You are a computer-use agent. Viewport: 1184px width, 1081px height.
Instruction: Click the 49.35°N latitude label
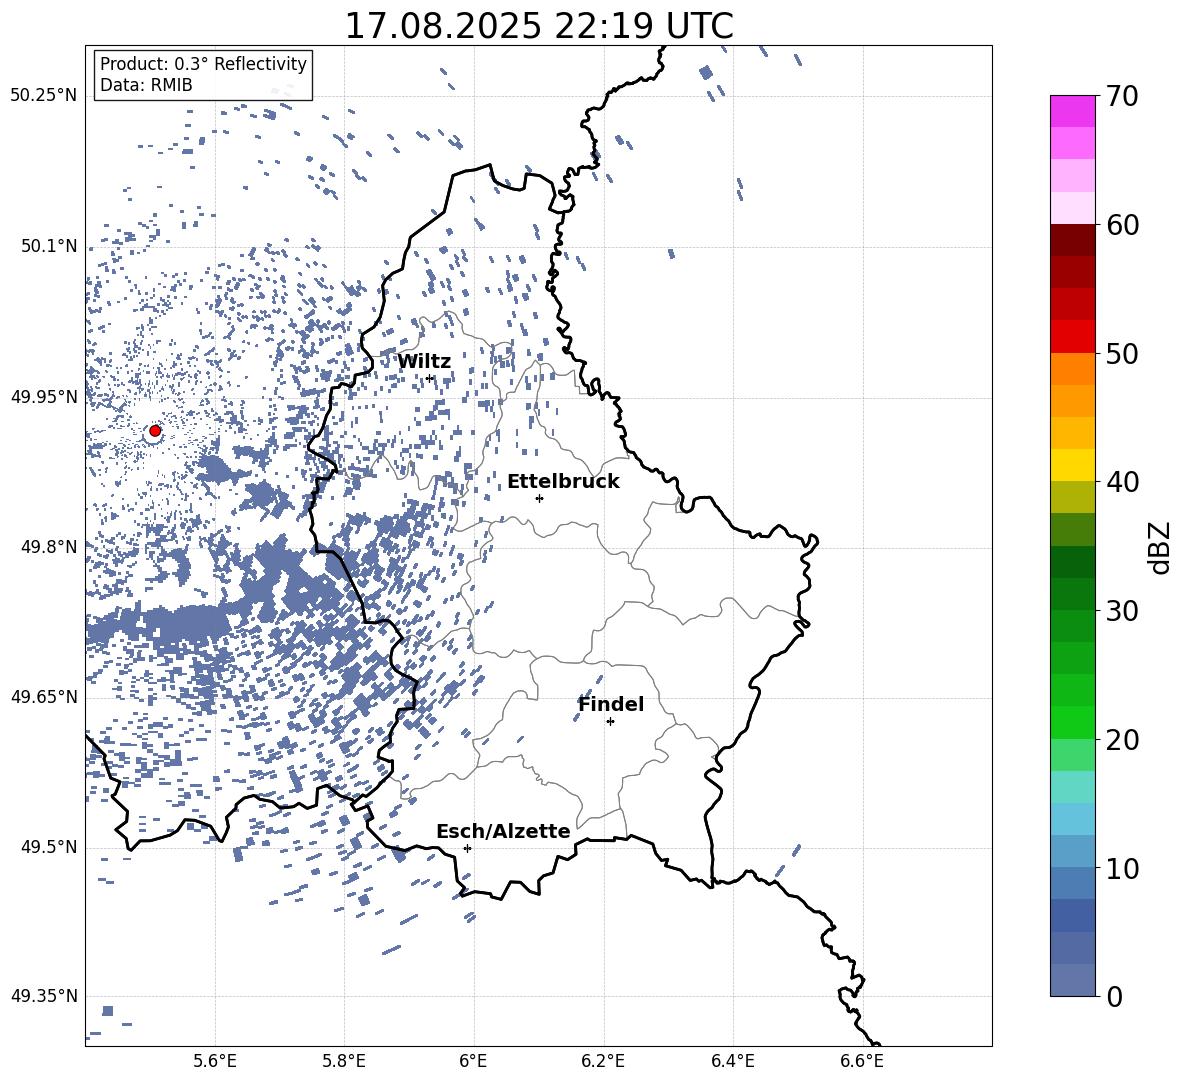pos(43,996)
